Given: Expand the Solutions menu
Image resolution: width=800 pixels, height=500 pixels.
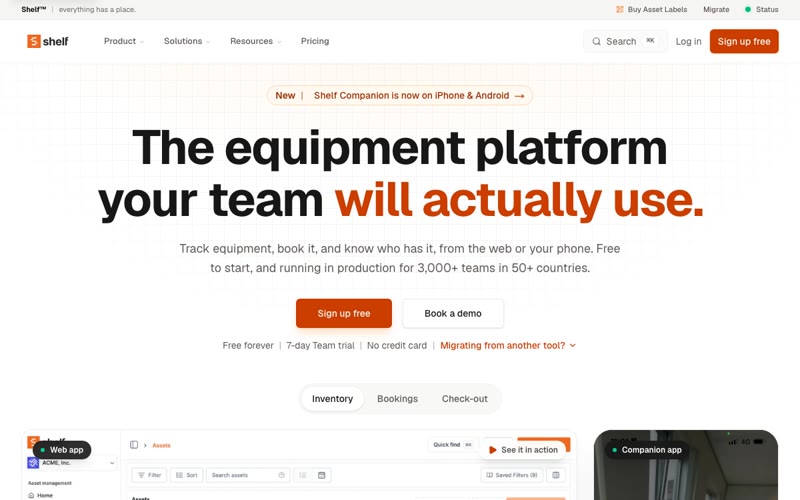Looking at the screenshot, I should click(187, 41).
